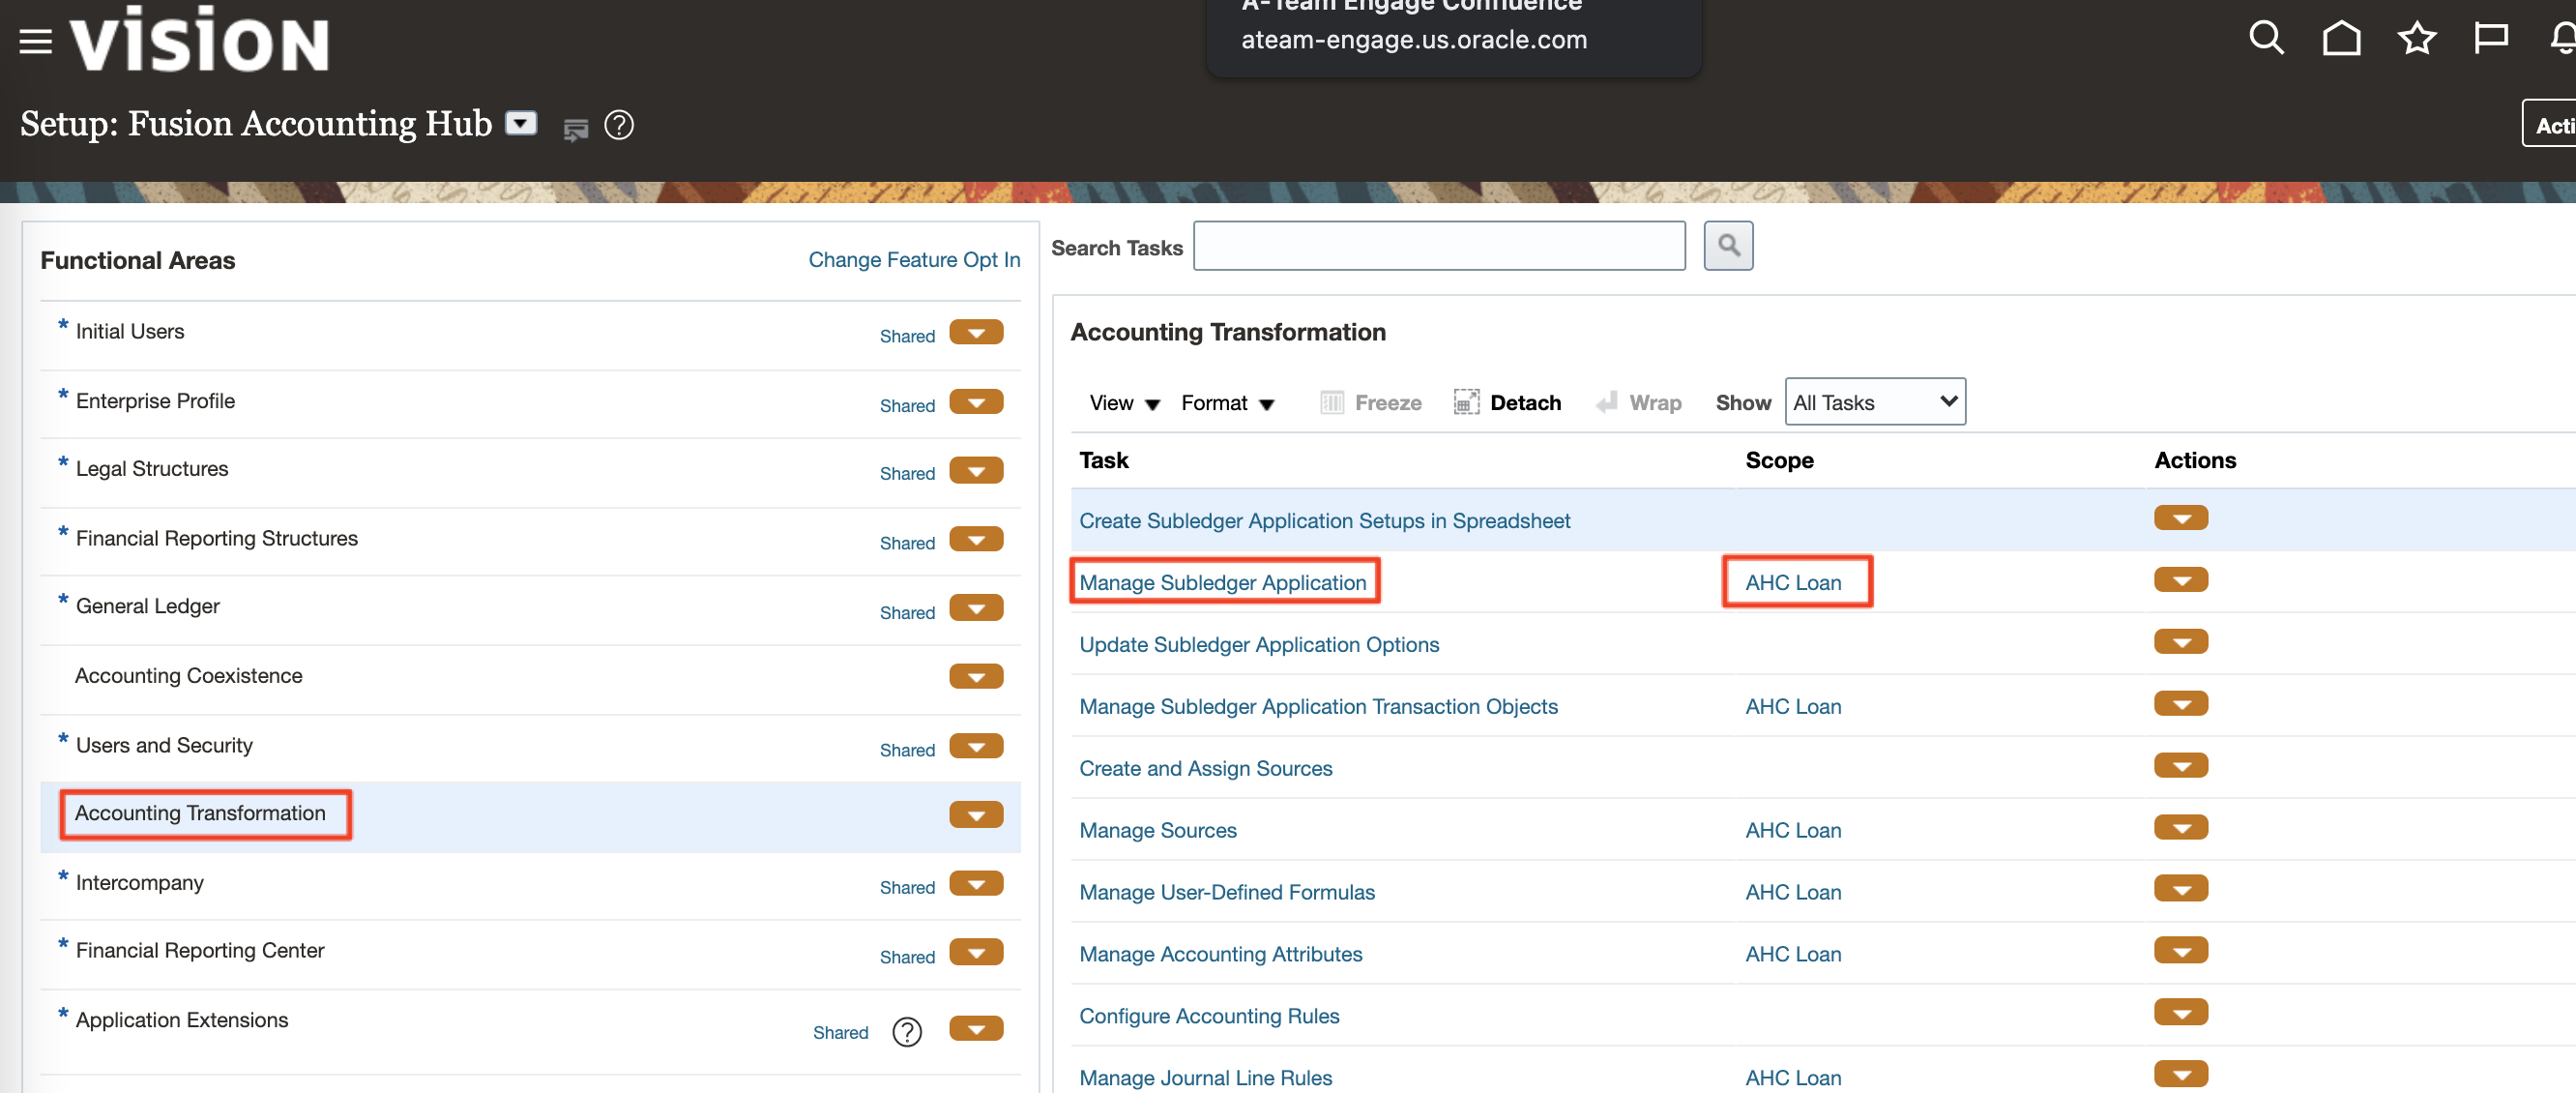
Task: Detach the Accounting Transformation task table
Action: coord(1508,402)
